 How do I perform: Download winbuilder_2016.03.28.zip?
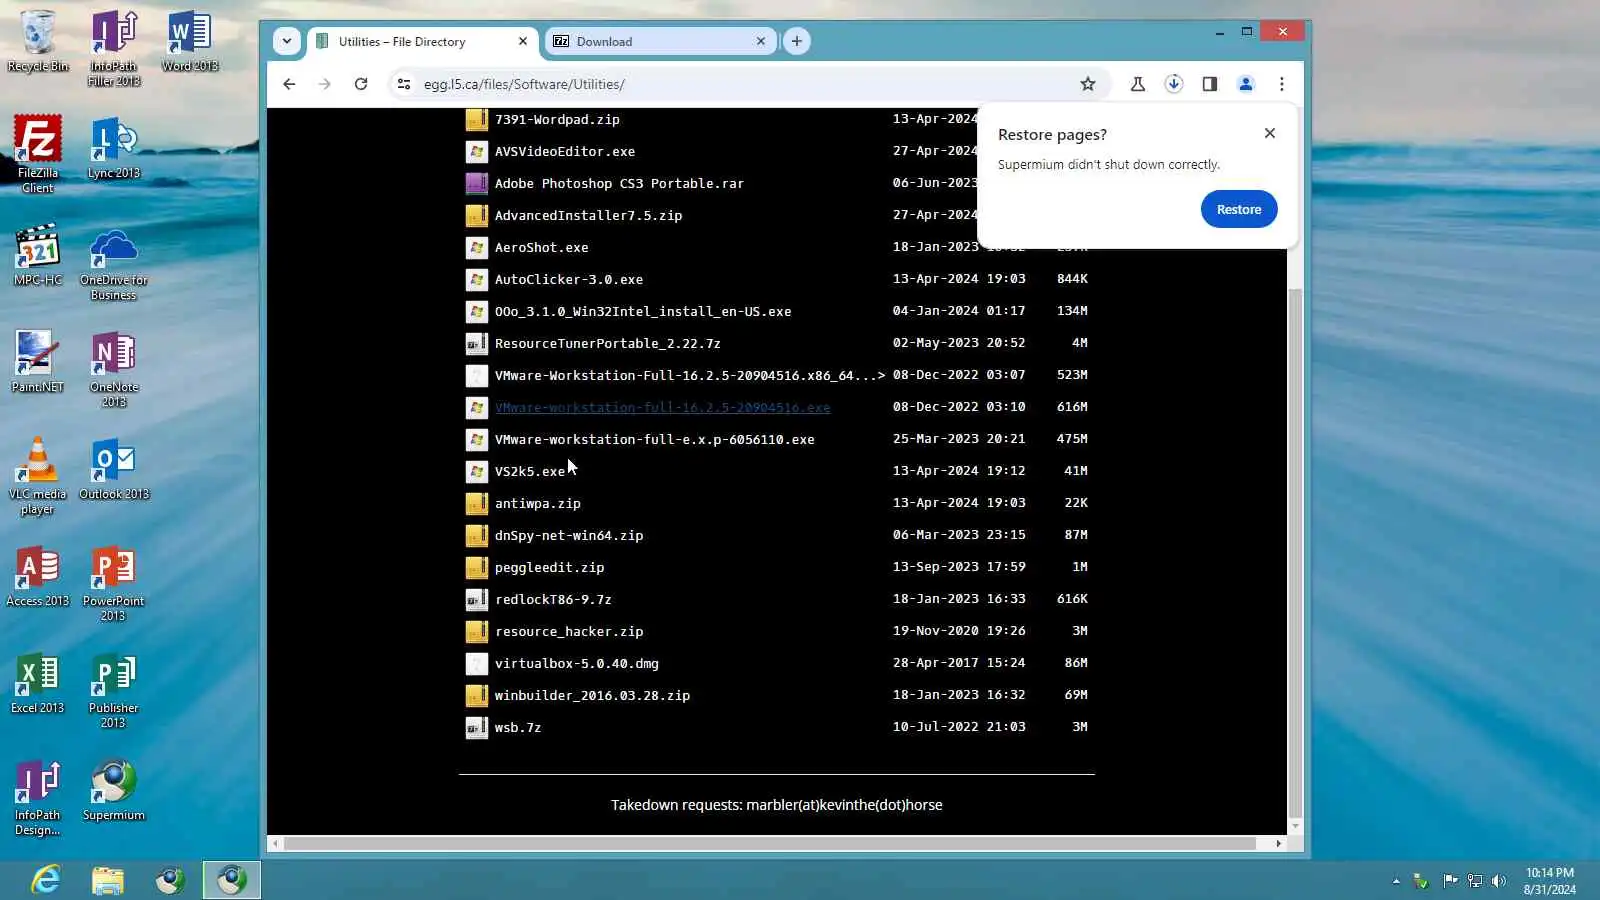pos(592,695)
